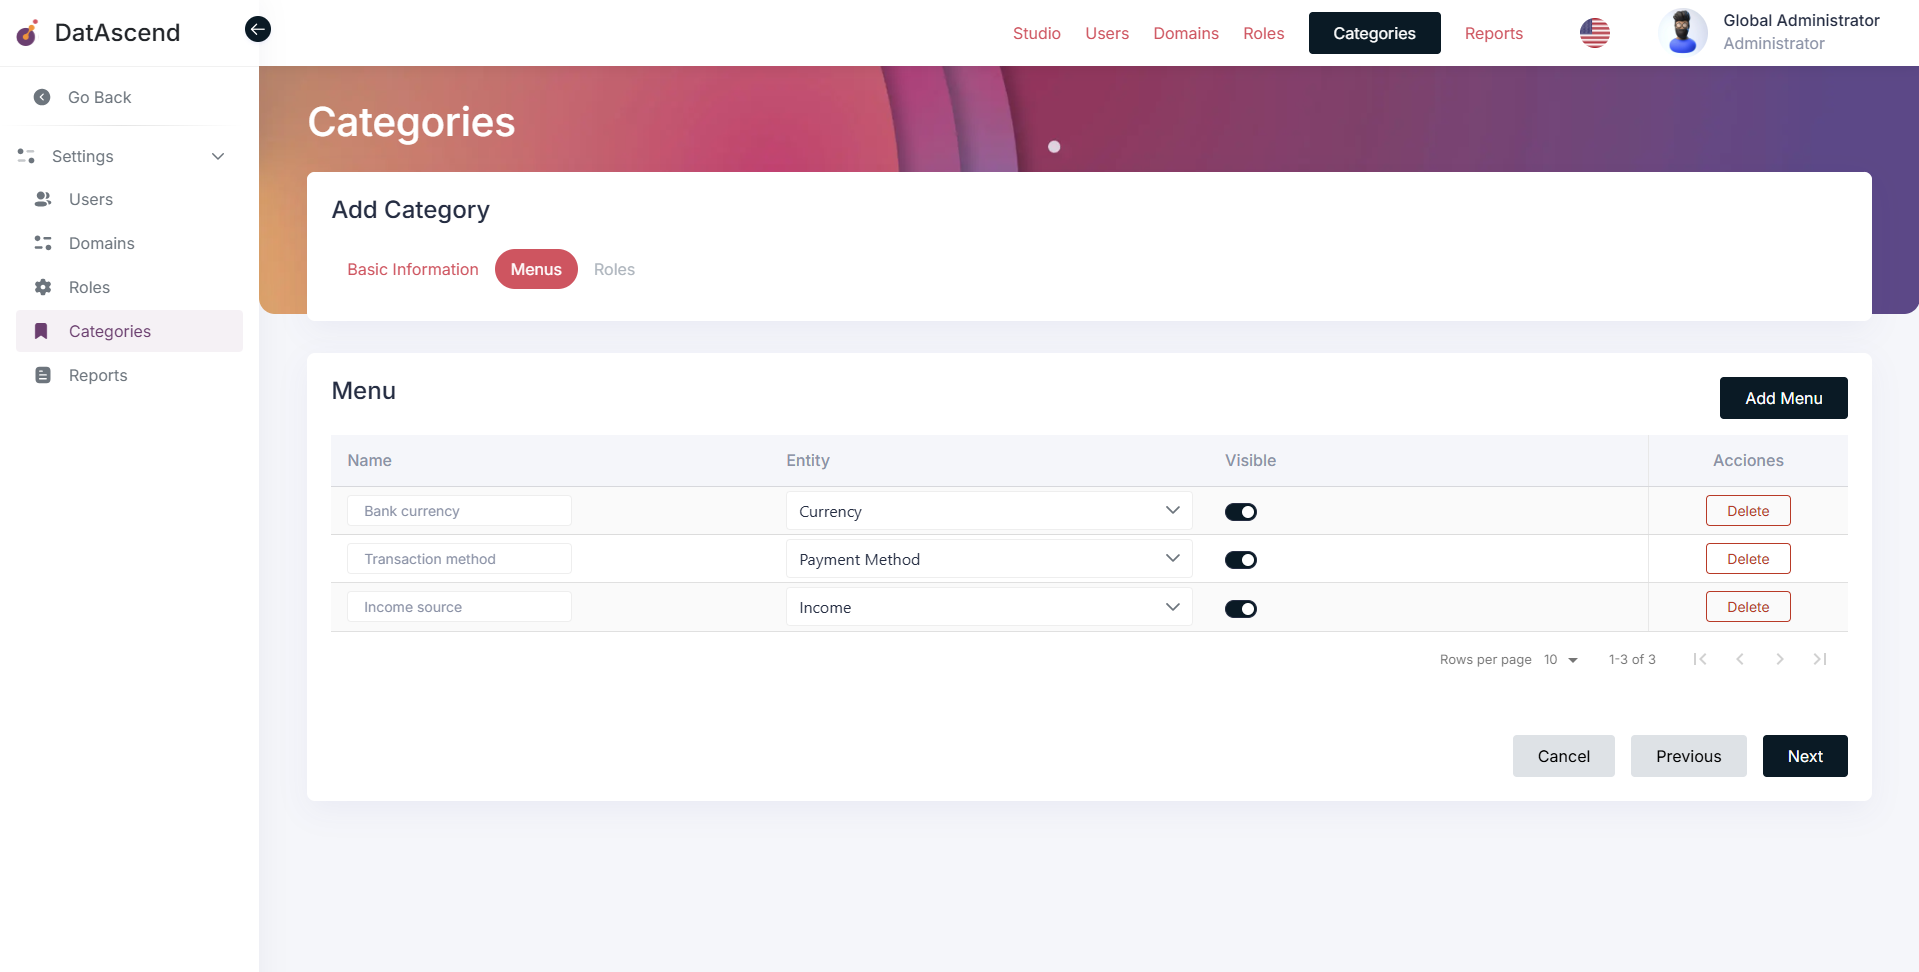1919x972 pixels.
Task: Open Reports via its sidebar icon
Action: coord(43,375)
